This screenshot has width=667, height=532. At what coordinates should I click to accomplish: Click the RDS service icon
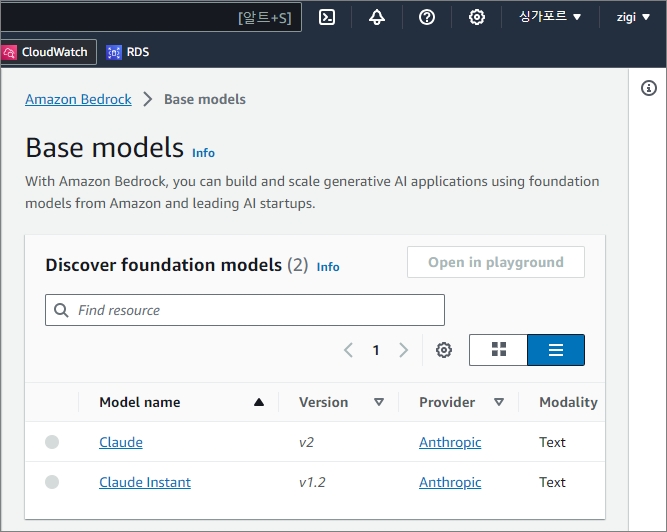click(x=114, y=52)
